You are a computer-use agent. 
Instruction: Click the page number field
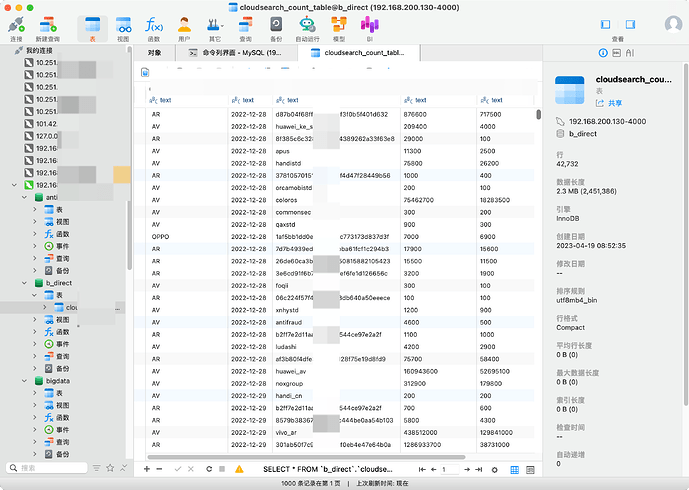pyautogui.click(x=450, y=470)
